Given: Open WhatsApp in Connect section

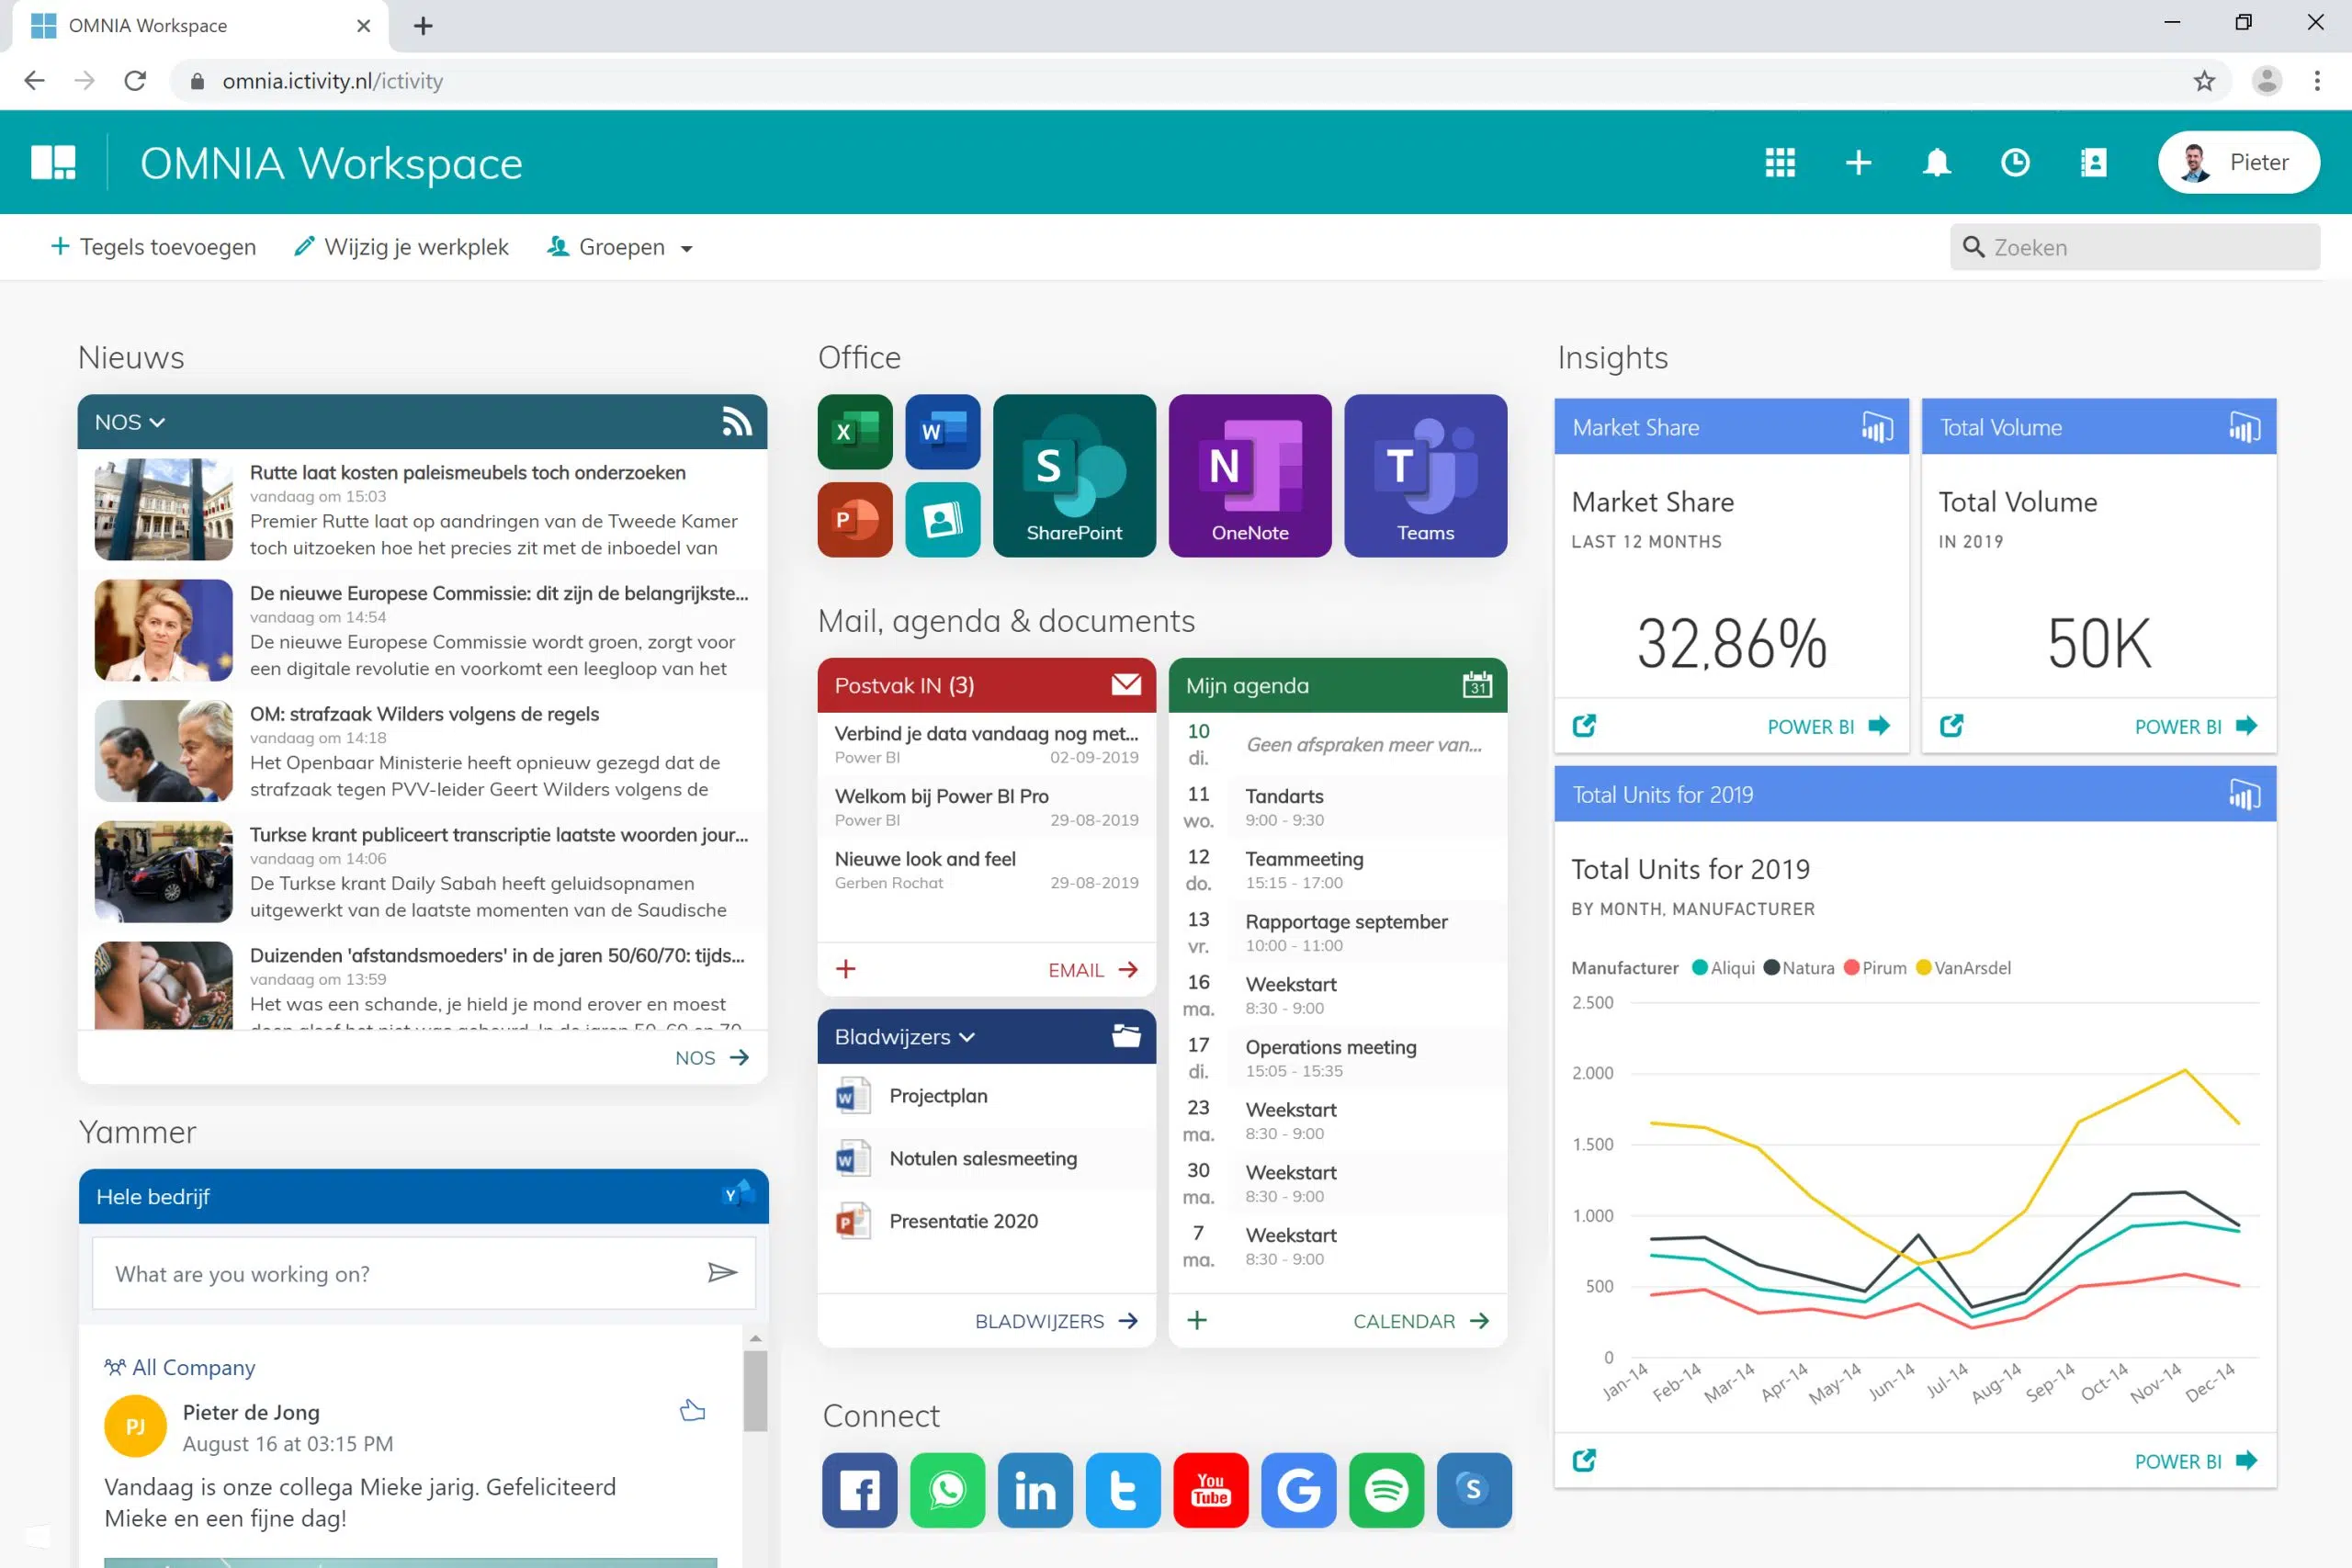Looking at the screenshot, I should coord(947,1490).
